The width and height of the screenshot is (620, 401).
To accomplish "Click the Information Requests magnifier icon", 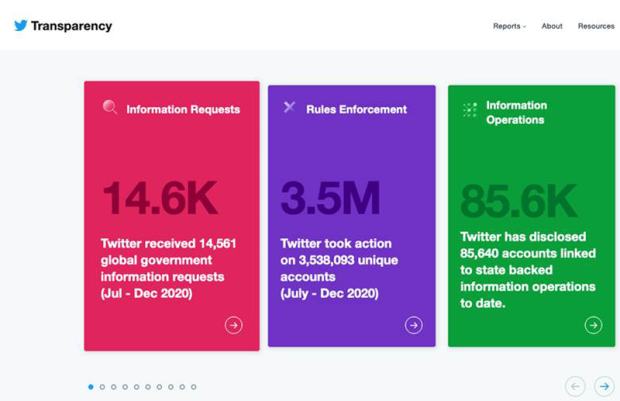I will 110,108.
